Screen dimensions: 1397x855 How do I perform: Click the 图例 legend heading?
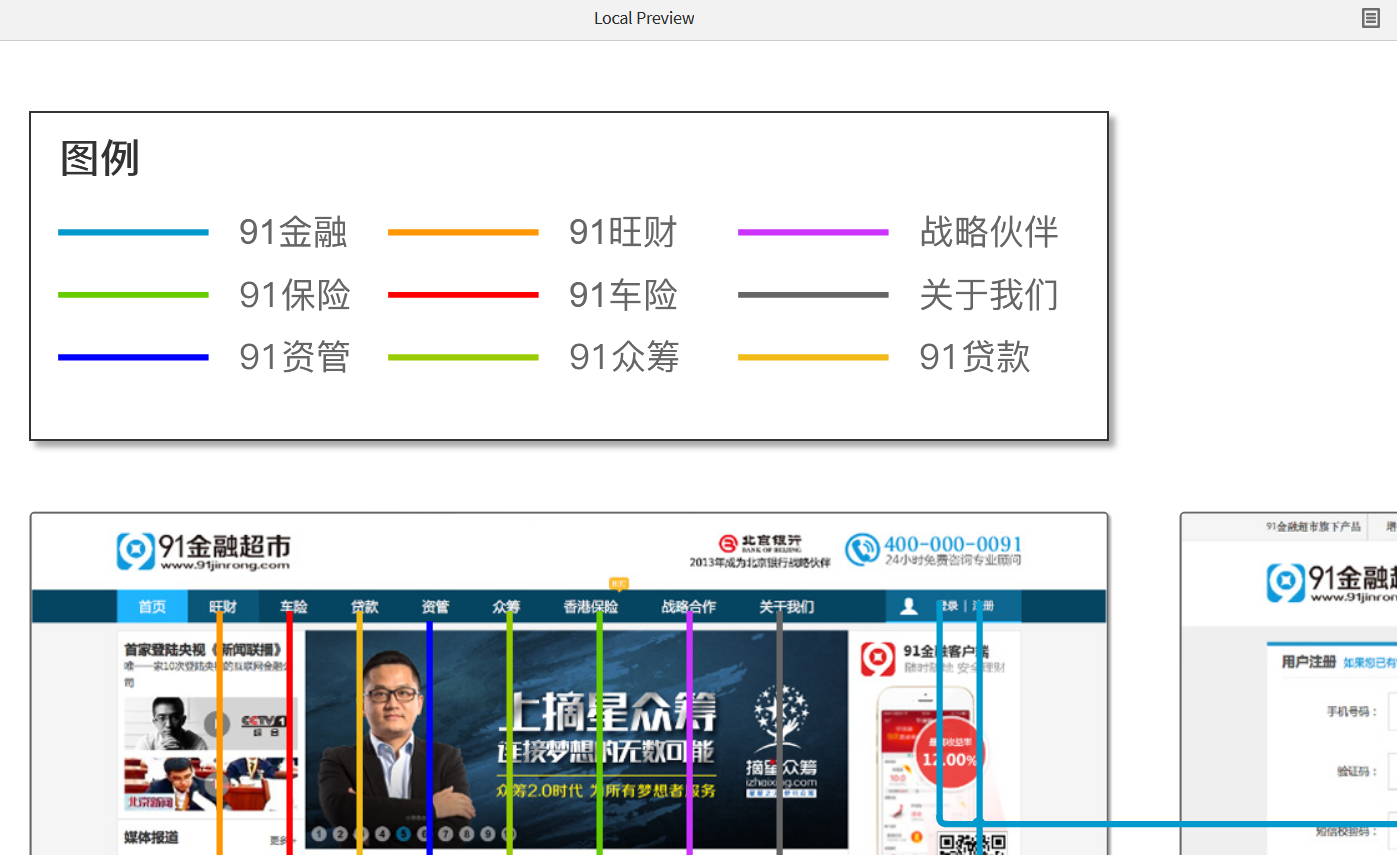tap(100, 158)
